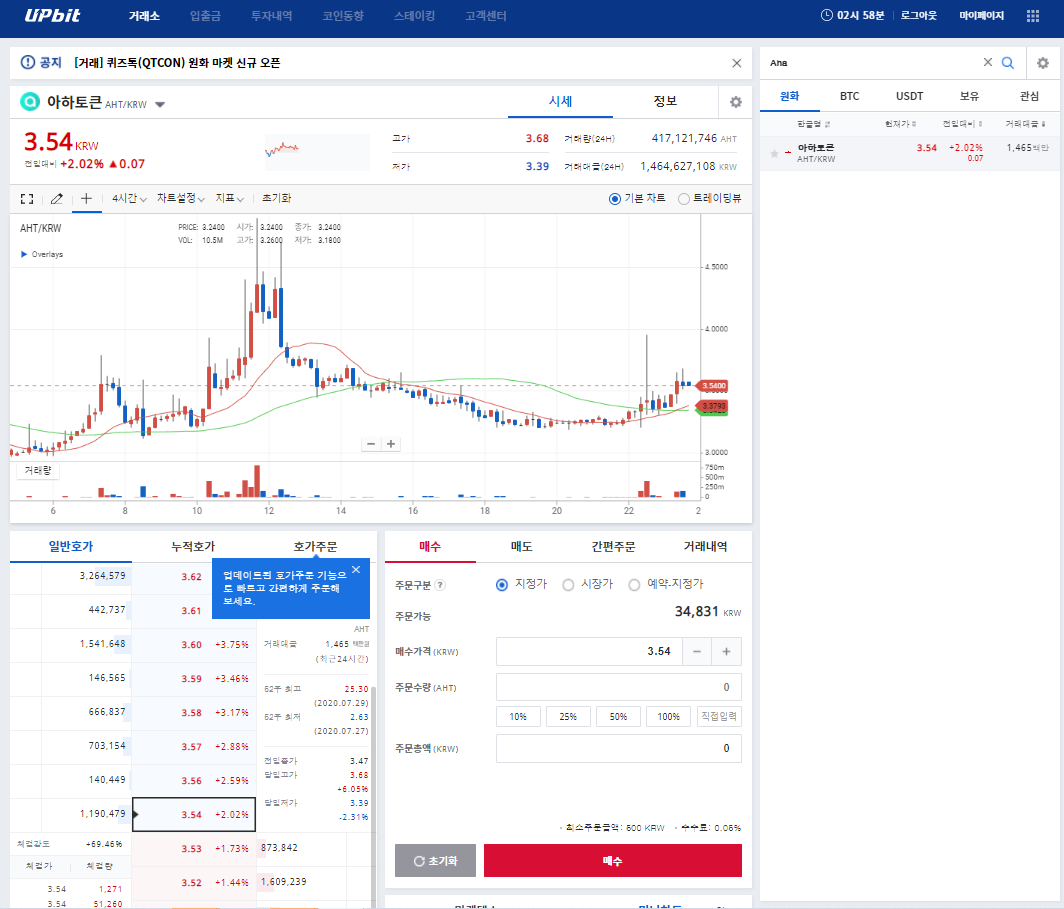Viewport: 1064px width, 909px height.
Task: Open 스테이킹 in top navigation
Action: click(415, 16)
